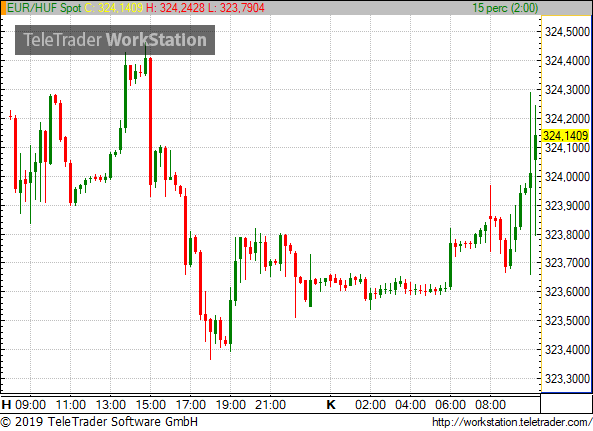This screenshot has height=431, width=593.
Task: Click the EUR/HUF Spot symbol title
Action: (x=44, y=8)
